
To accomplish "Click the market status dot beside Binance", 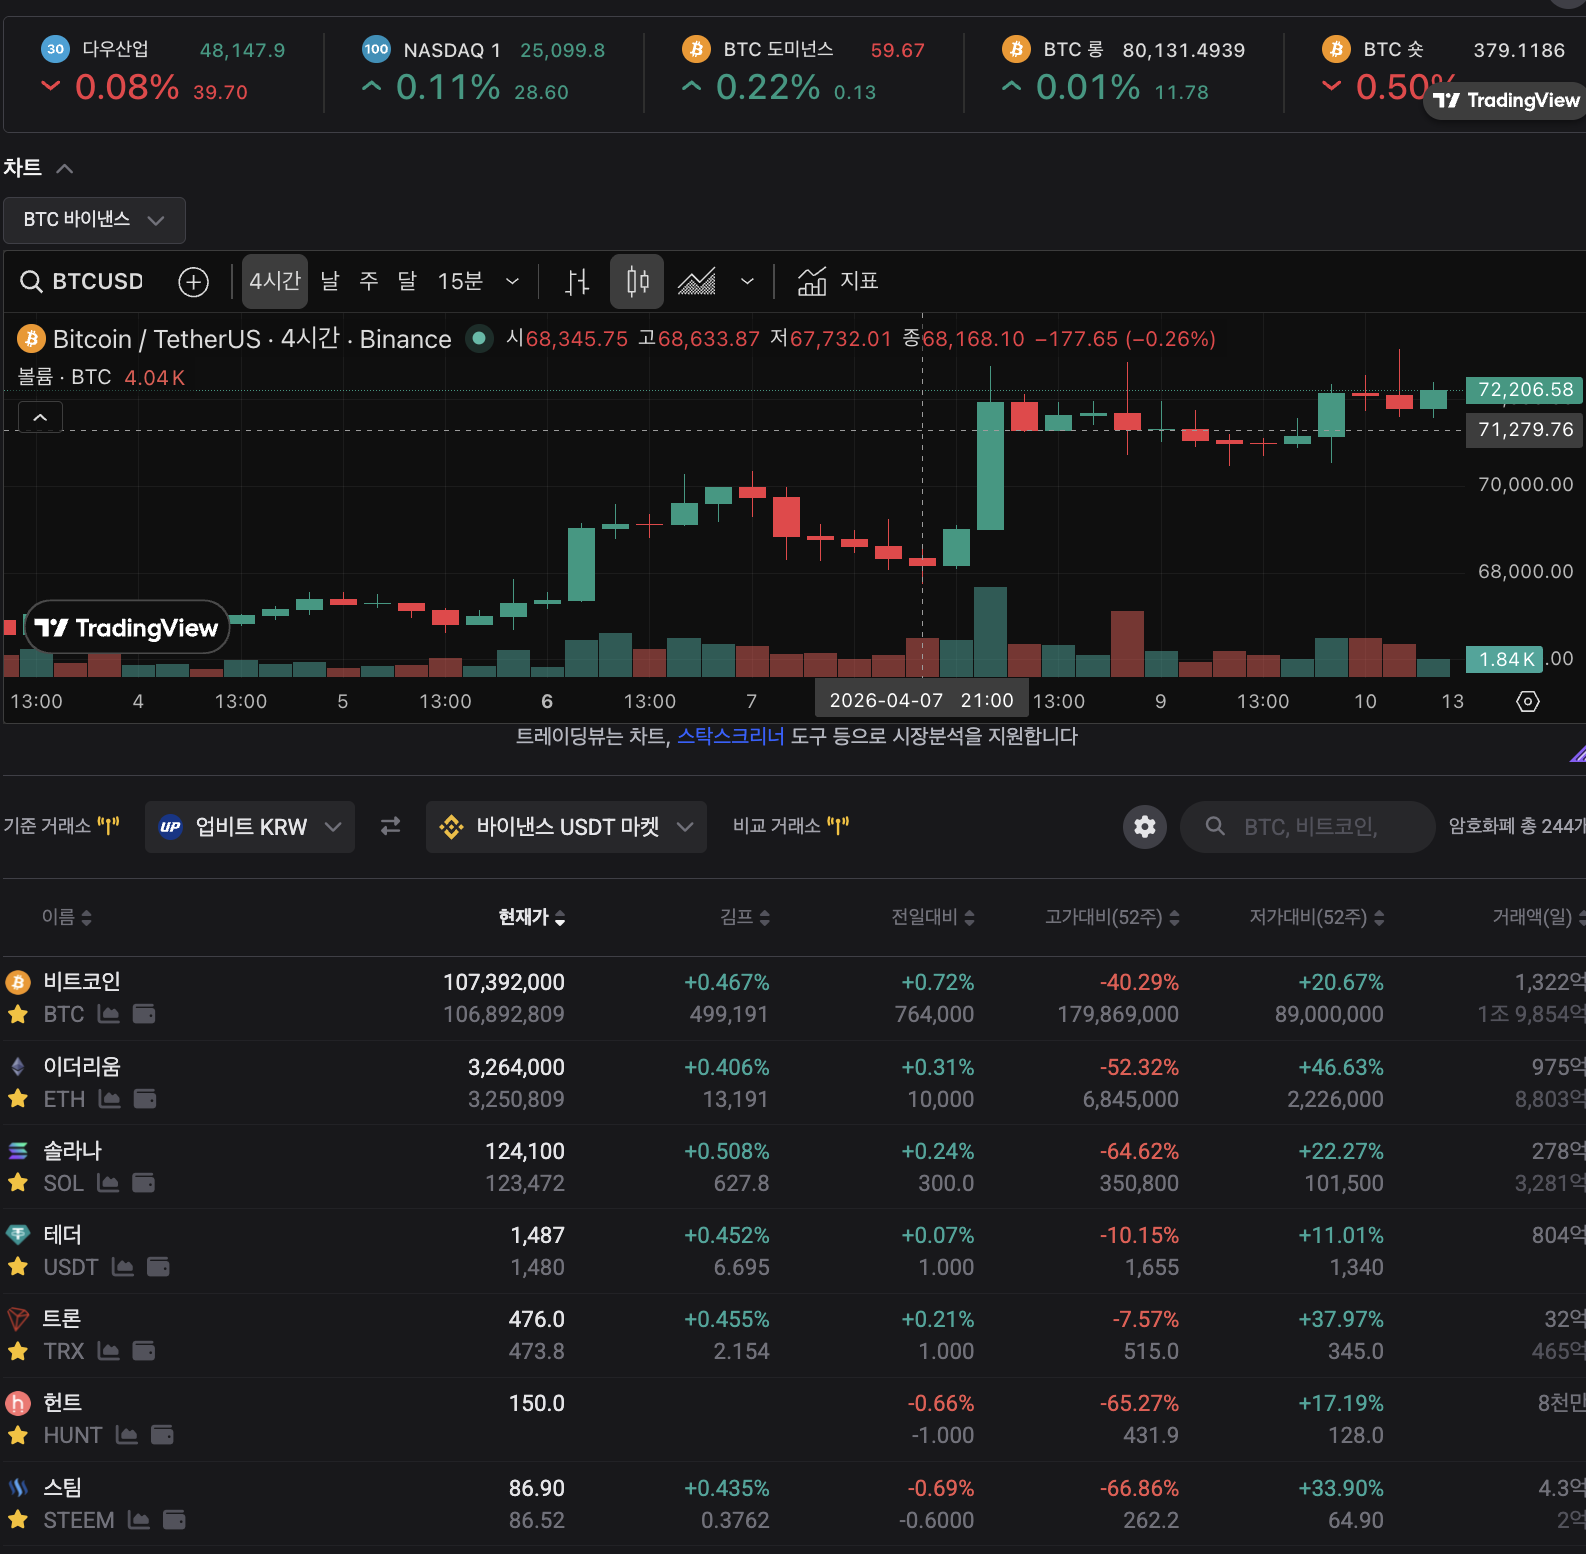I will [x=479, y=339].
